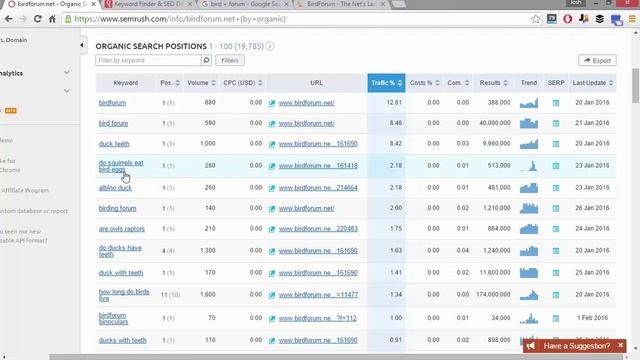Click in the Filter by keyword field
The width and height of the screenshot is (640, 360).
[148, 60]
